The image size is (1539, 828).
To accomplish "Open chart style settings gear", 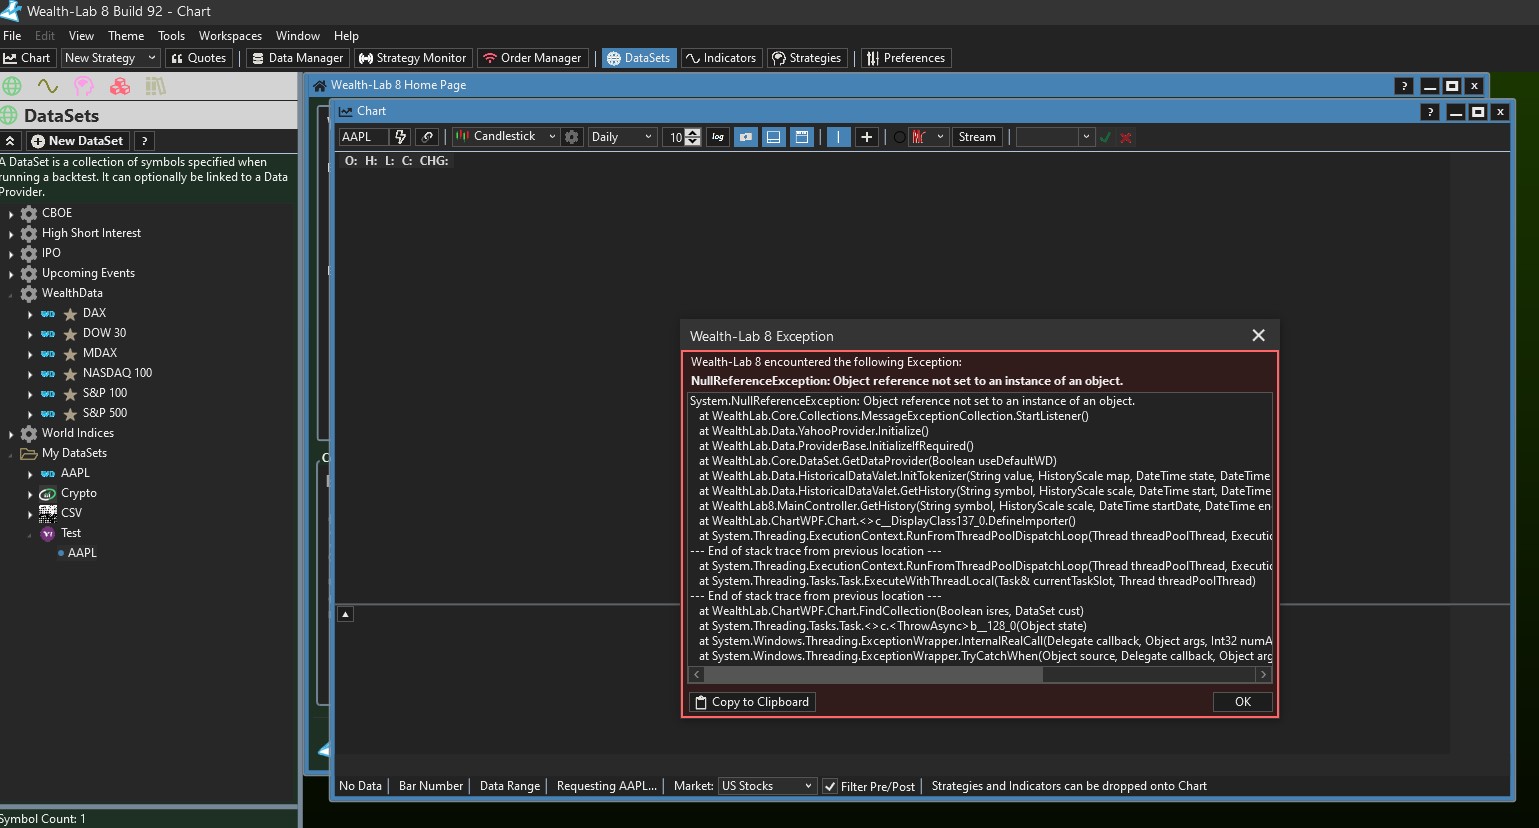I will coord(572,137).
